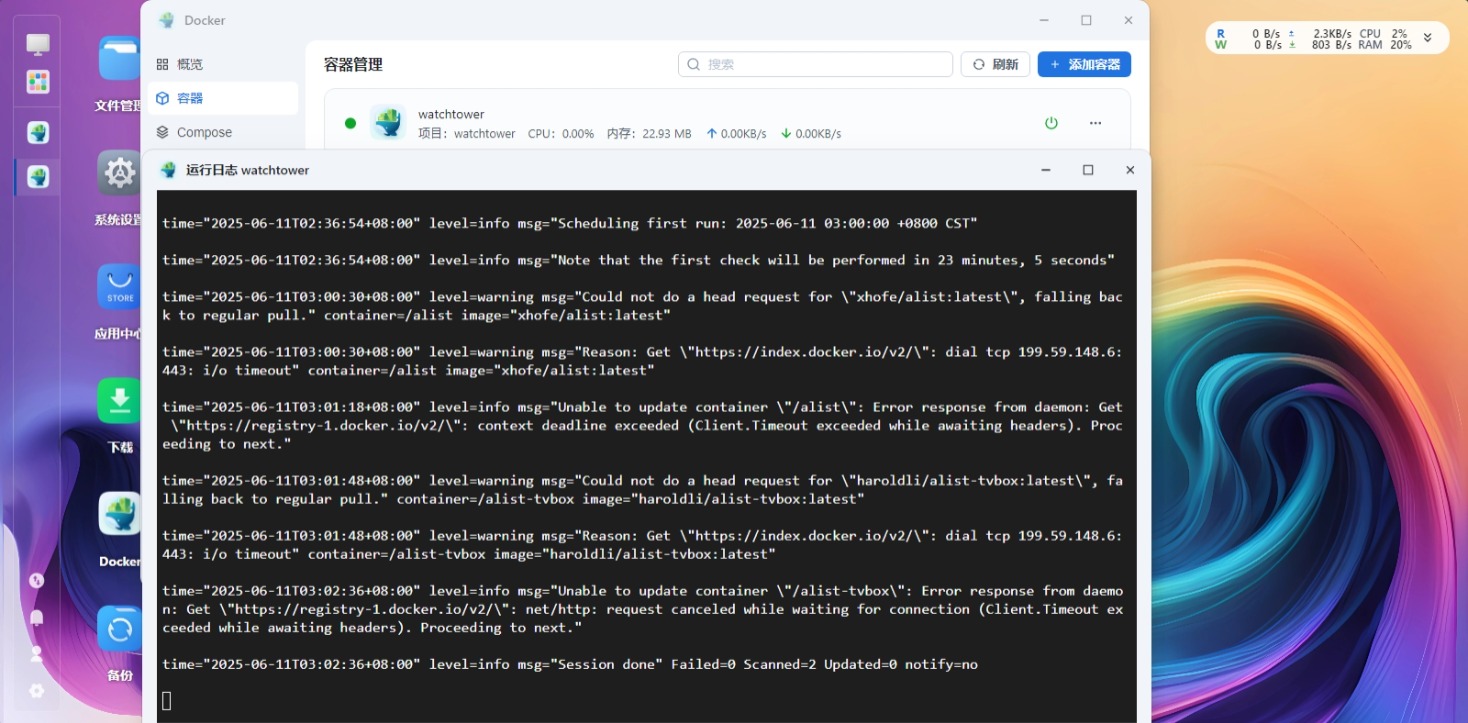Open the settings gear at dock bottom
This screenshot has height=723, width=1468.
coord(37,690)
